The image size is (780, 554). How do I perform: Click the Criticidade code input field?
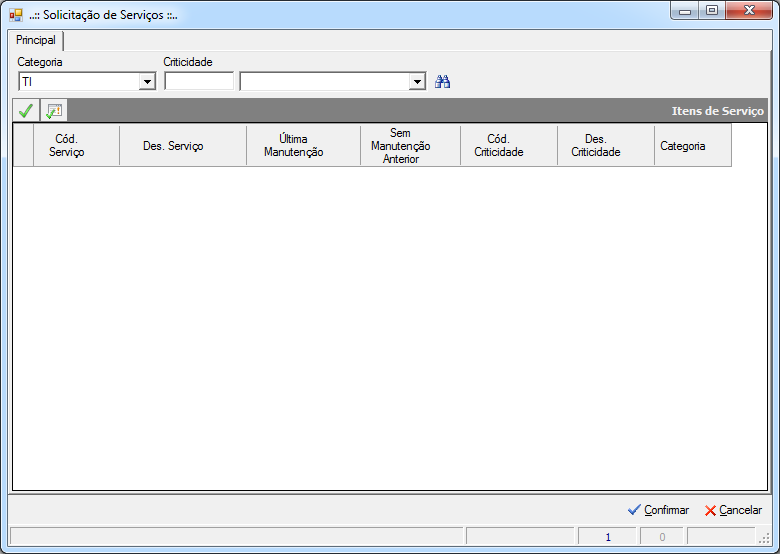199,81
